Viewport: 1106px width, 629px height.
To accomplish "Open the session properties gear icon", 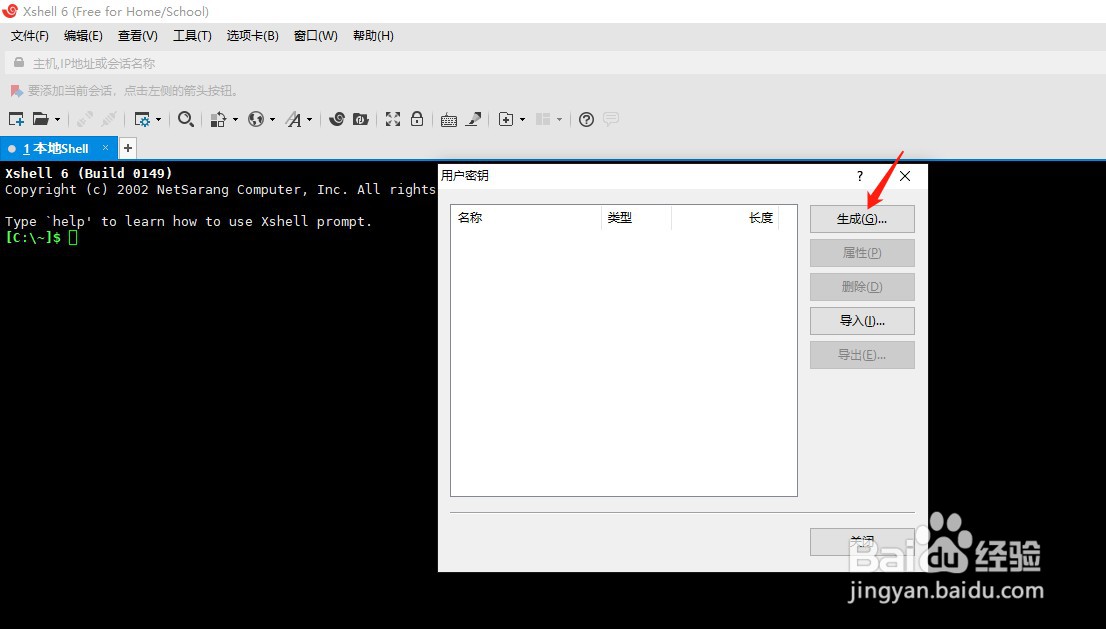I will click(143, 119).
